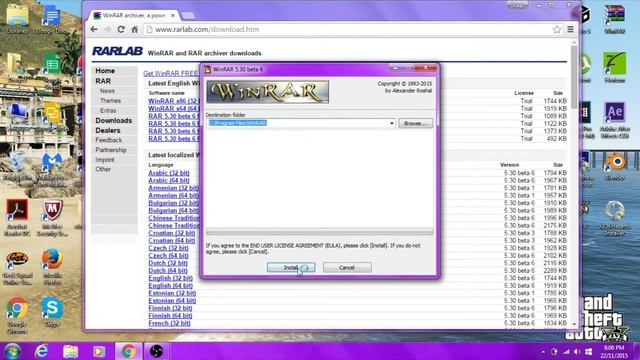
Task: Open Blender desktop shortcut
Action: click(x=615, y=166)
